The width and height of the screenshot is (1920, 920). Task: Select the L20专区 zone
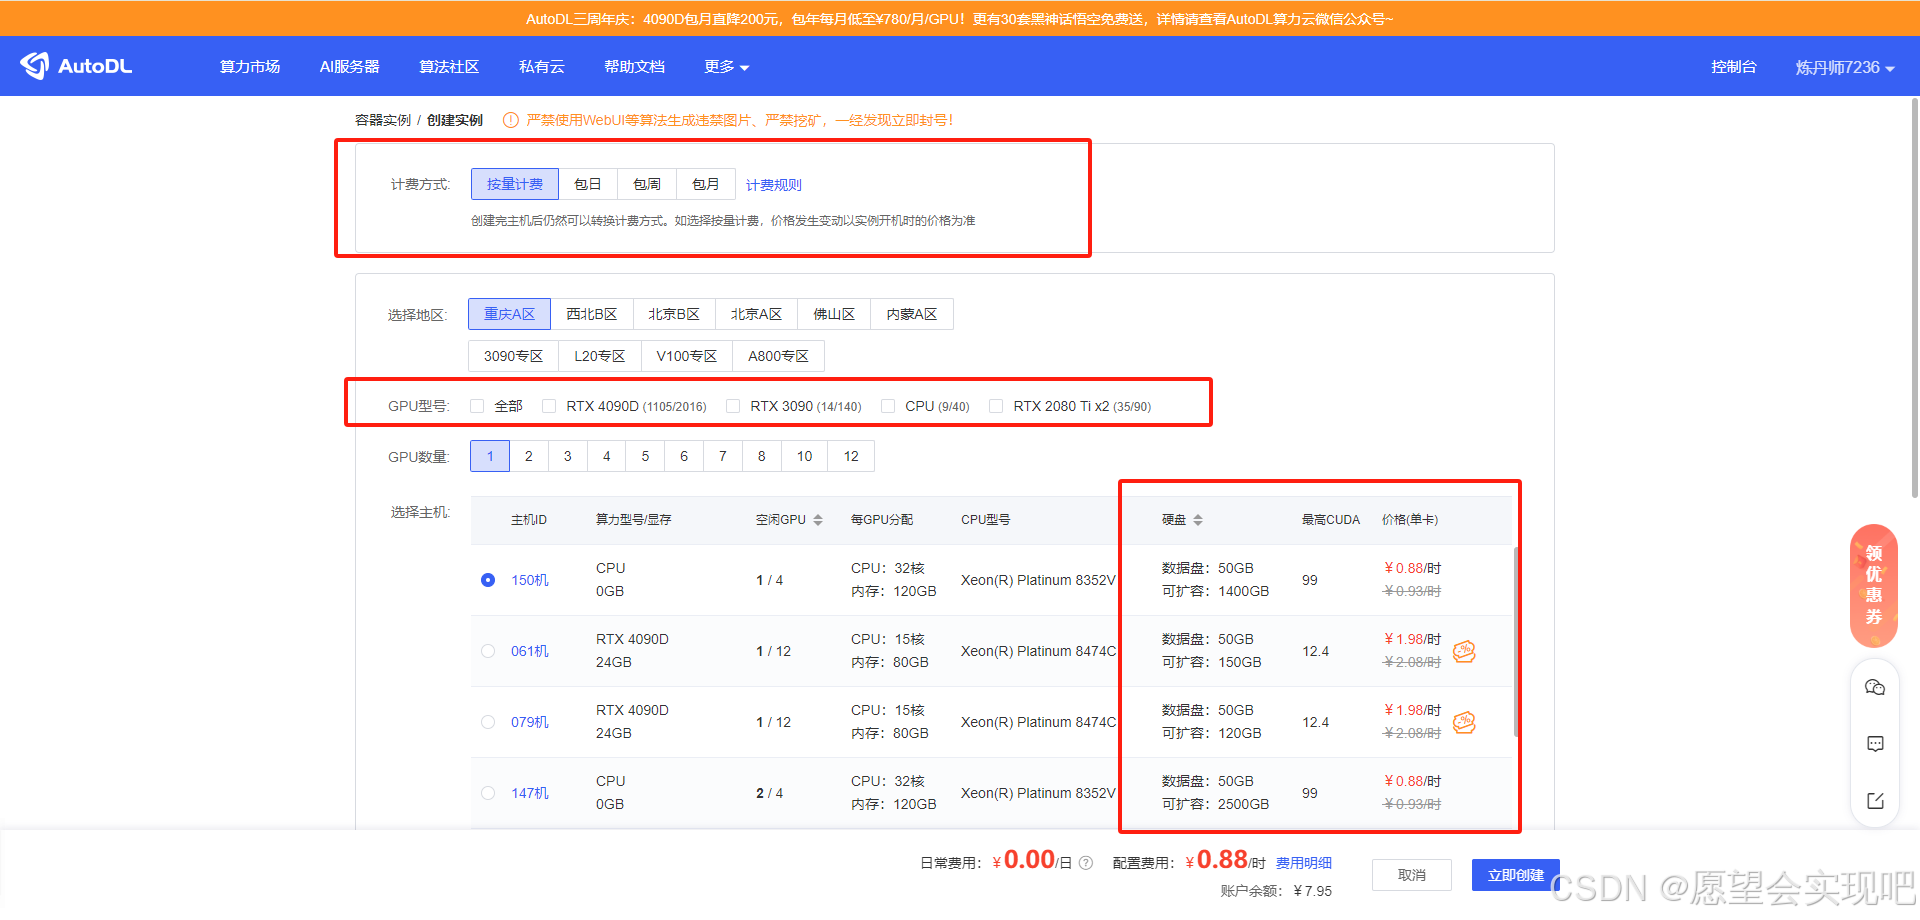click(x=600, y=356)
